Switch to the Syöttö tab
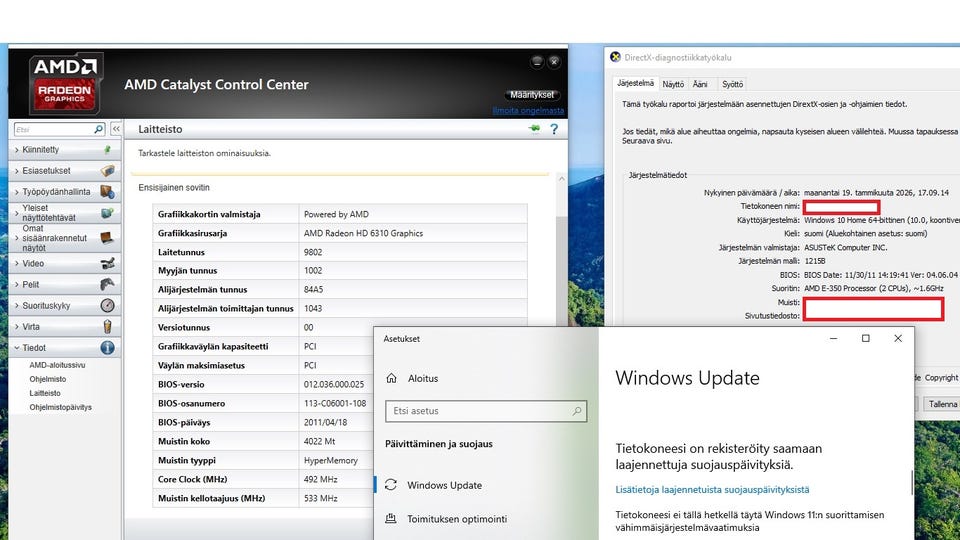This screenshot has height=540, width=960. pyautogui.click(x=732, y=84)
